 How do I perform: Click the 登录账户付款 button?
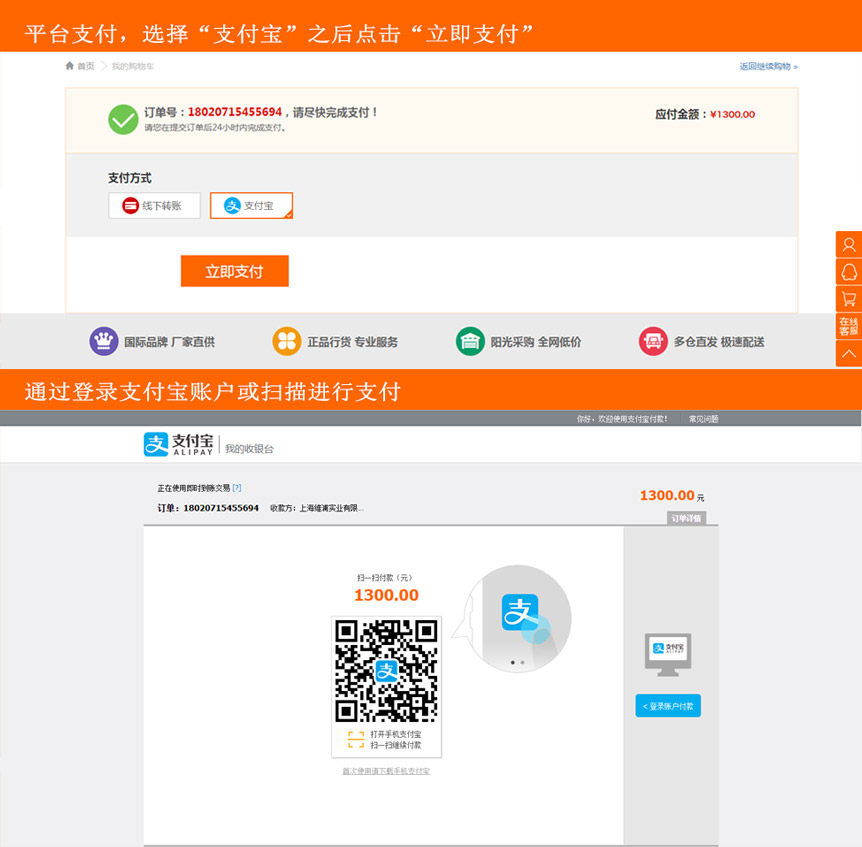pos(668,706)
